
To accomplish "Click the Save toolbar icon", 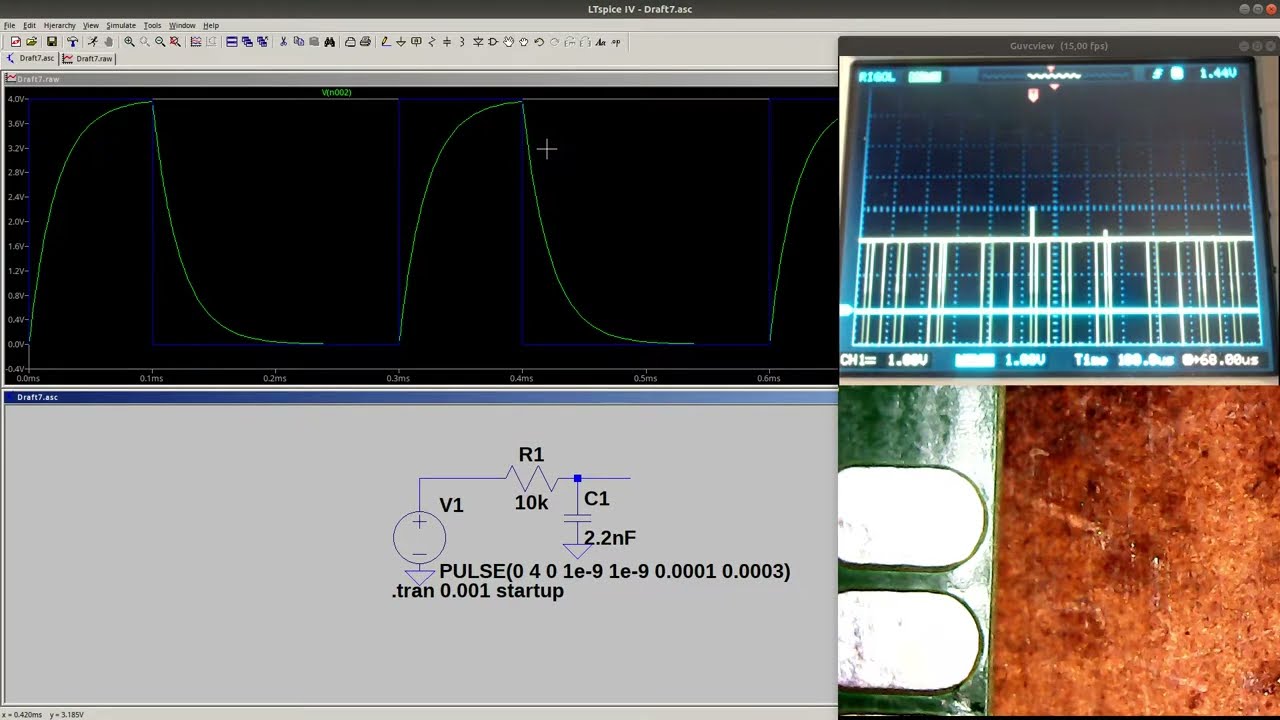I will click(51, 42).
